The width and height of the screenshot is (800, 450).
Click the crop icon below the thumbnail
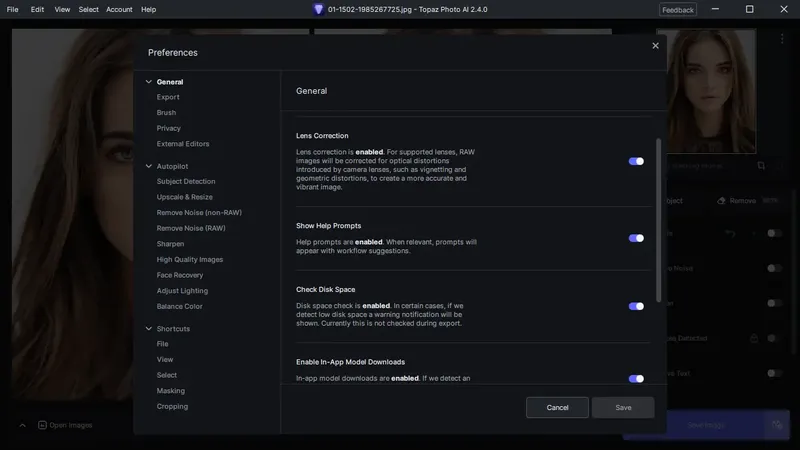tap(761, 166)
